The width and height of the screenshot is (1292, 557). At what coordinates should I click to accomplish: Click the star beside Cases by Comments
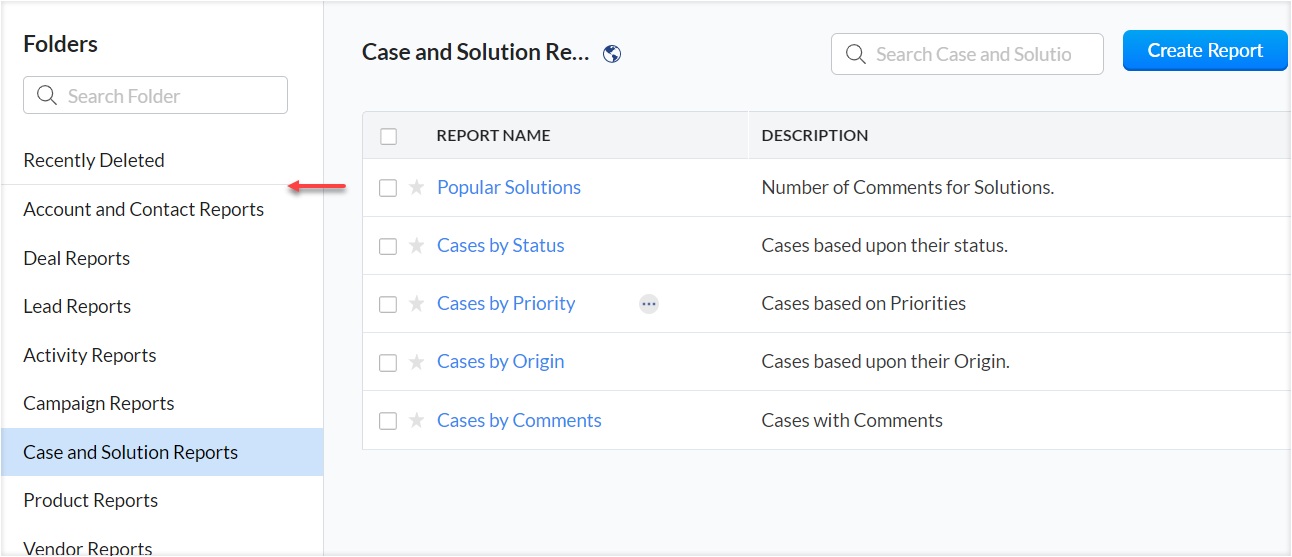click(417, 421)
